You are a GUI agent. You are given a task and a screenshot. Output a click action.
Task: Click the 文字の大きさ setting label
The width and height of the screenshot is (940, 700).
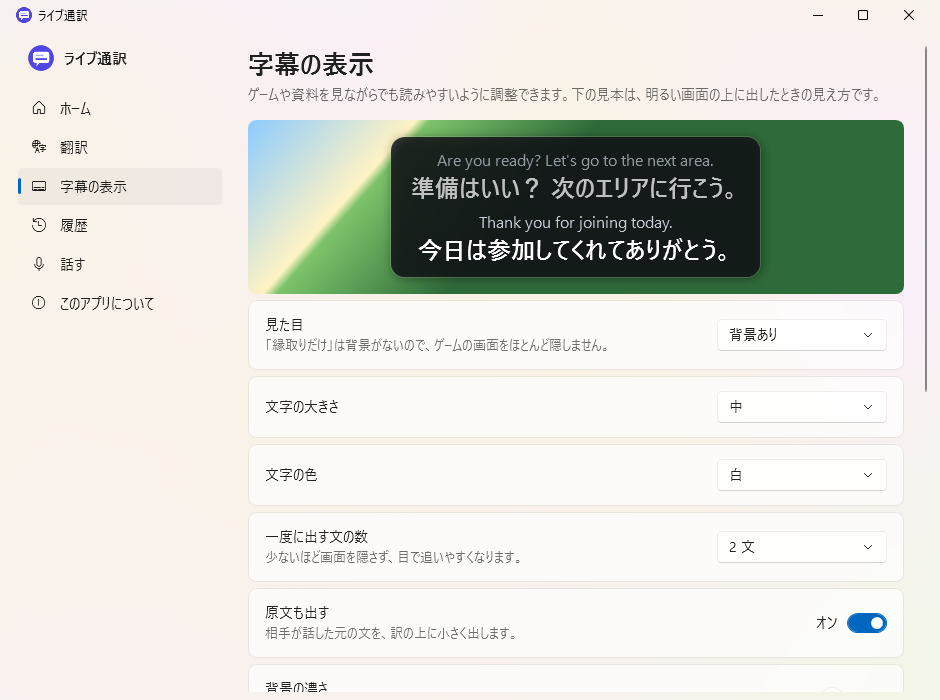302,407
